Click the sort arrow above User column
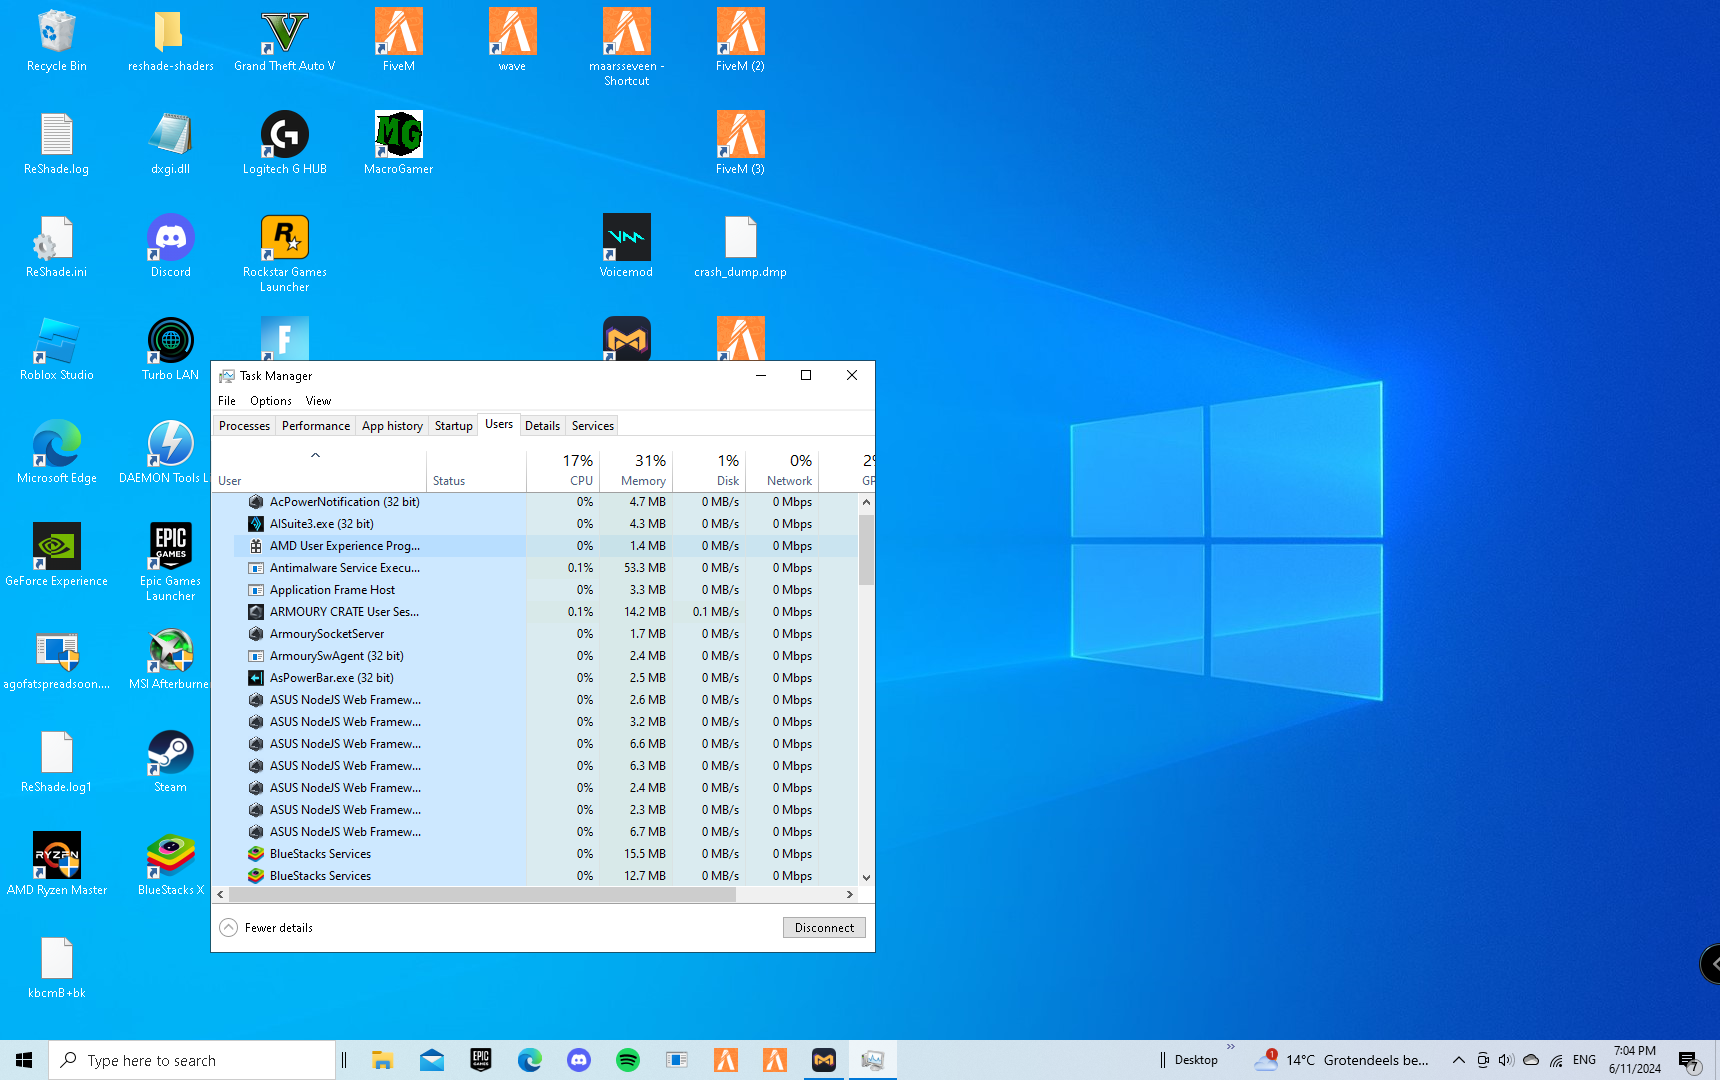This screenshot has width=1720, height=1080. click(x=315, y=455)
